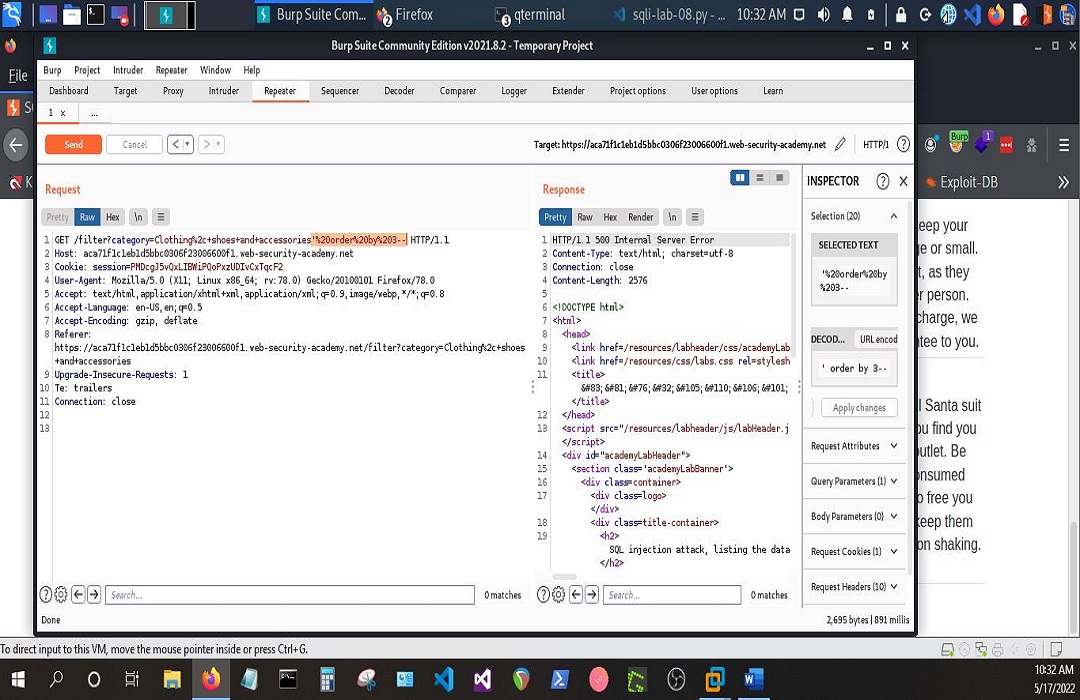1080x700 pixels.
Task: Select response Raw view
Action: [585, 217]
